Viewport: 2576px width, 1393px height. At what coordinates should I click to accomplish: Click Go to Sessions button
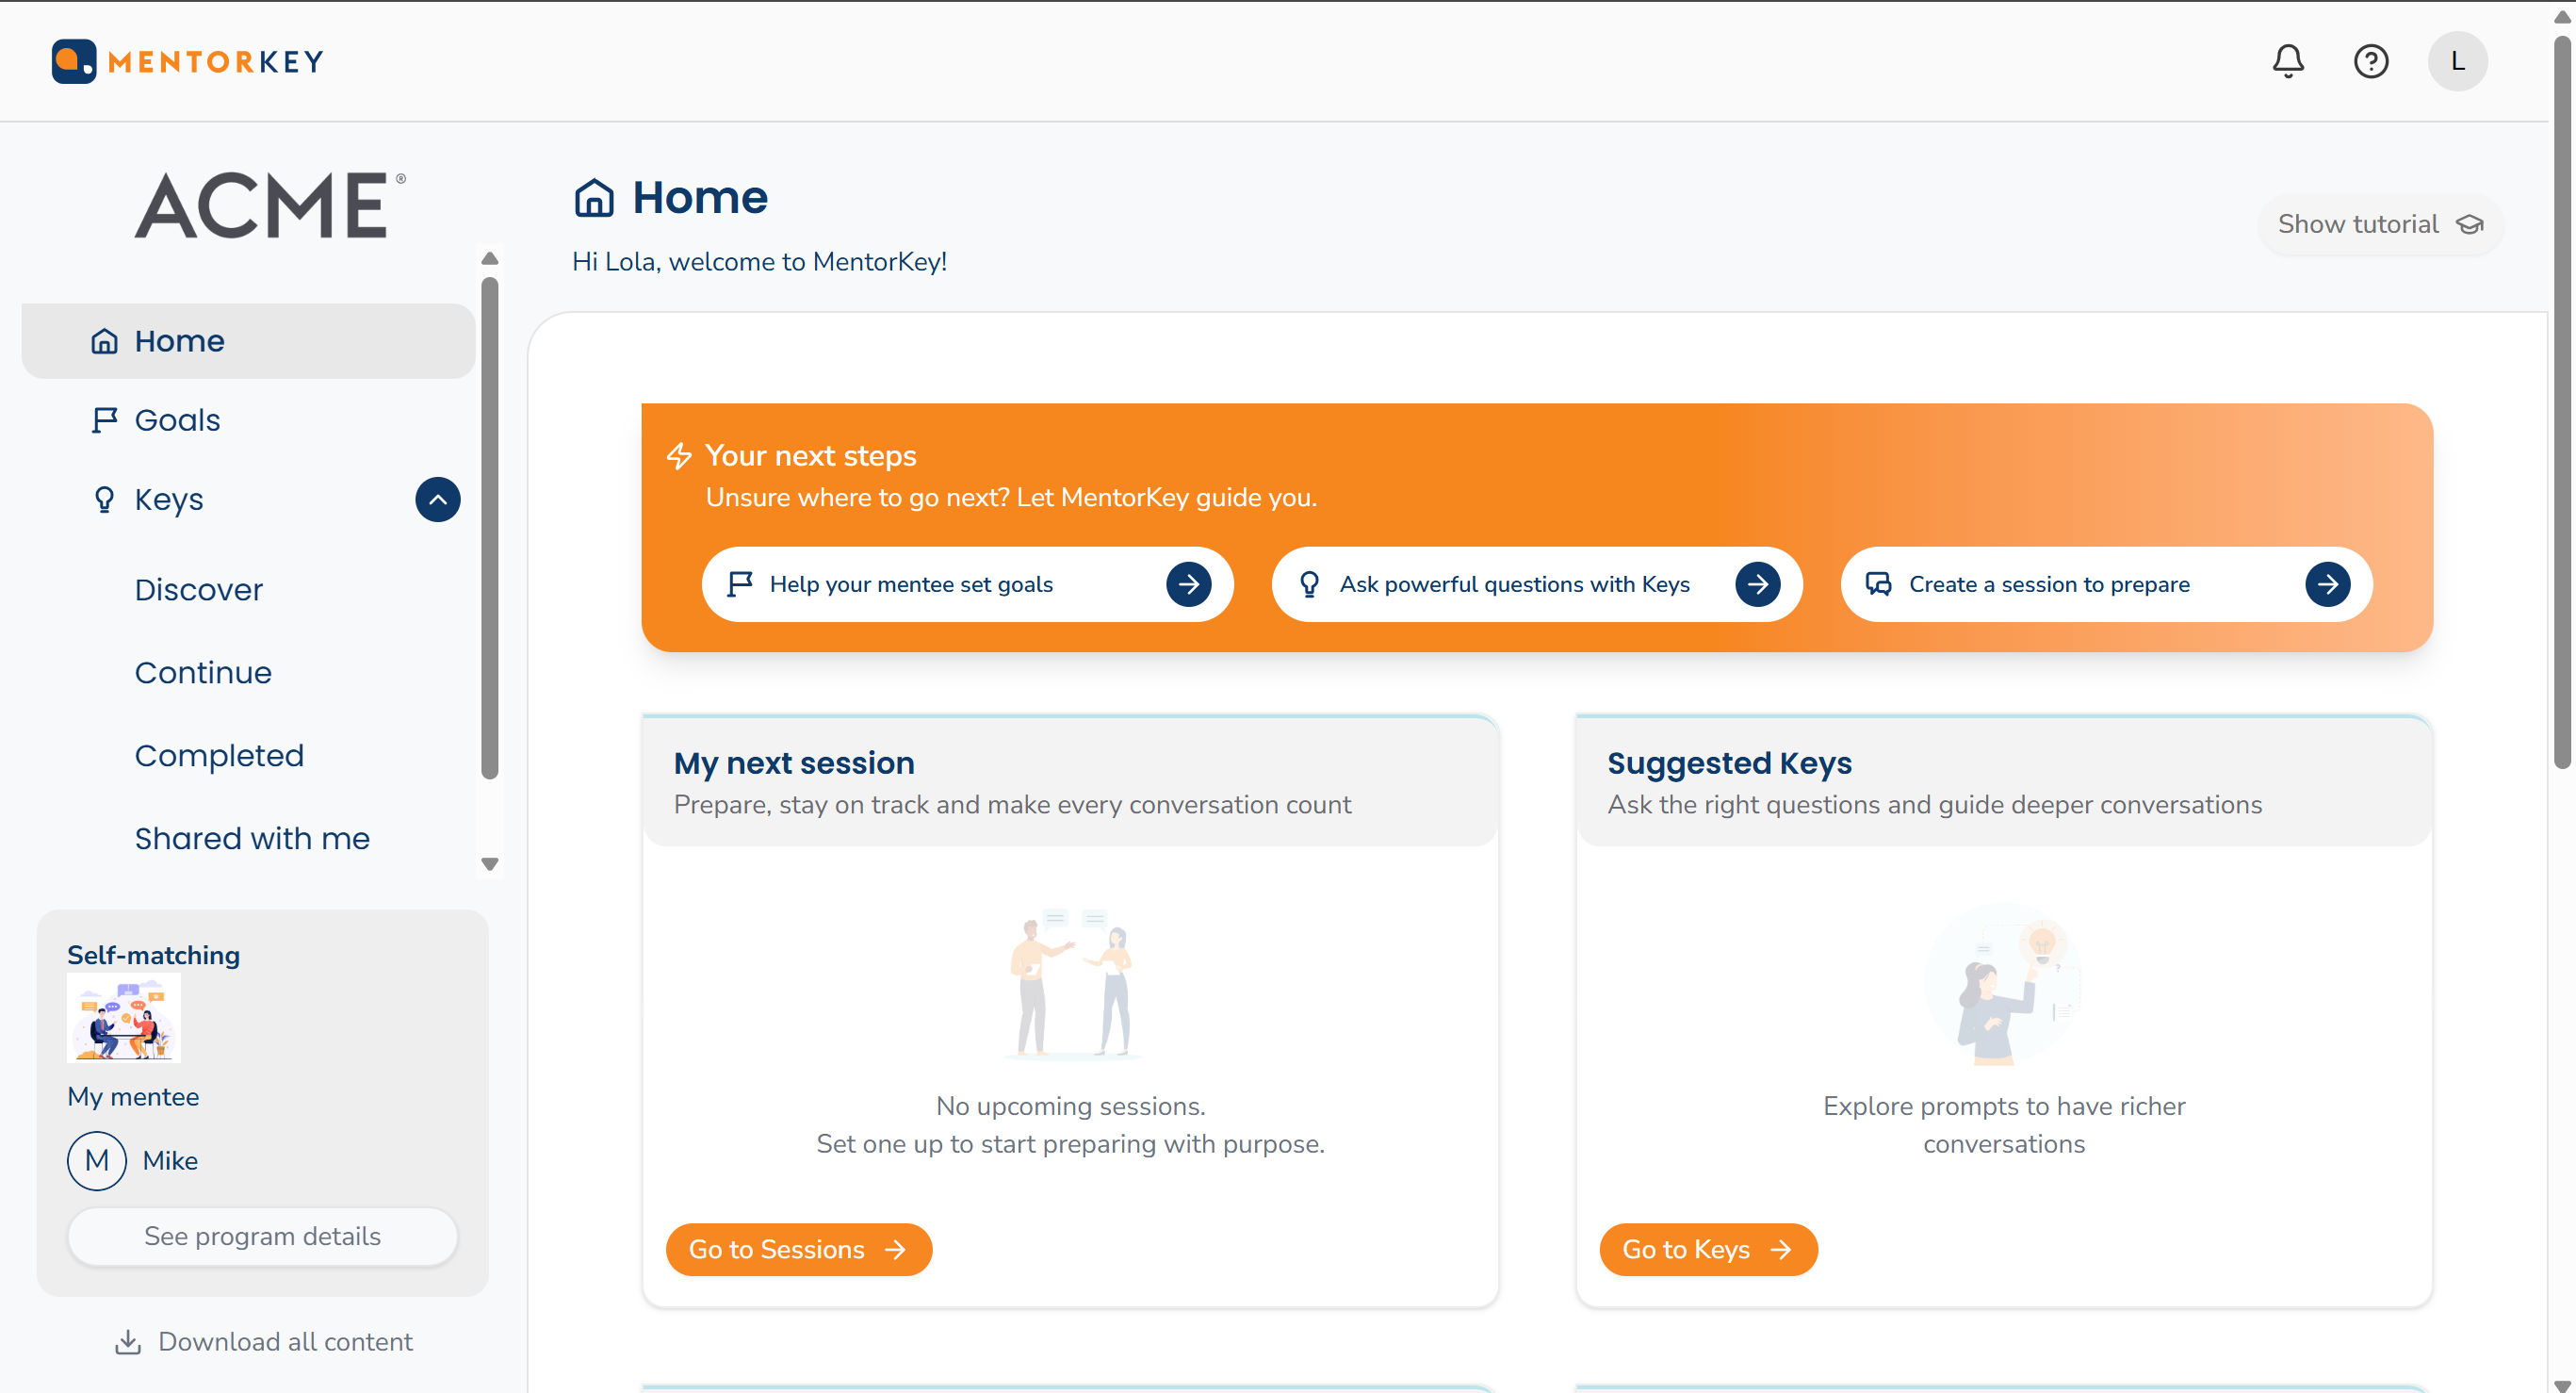(x=798, y=1249)
